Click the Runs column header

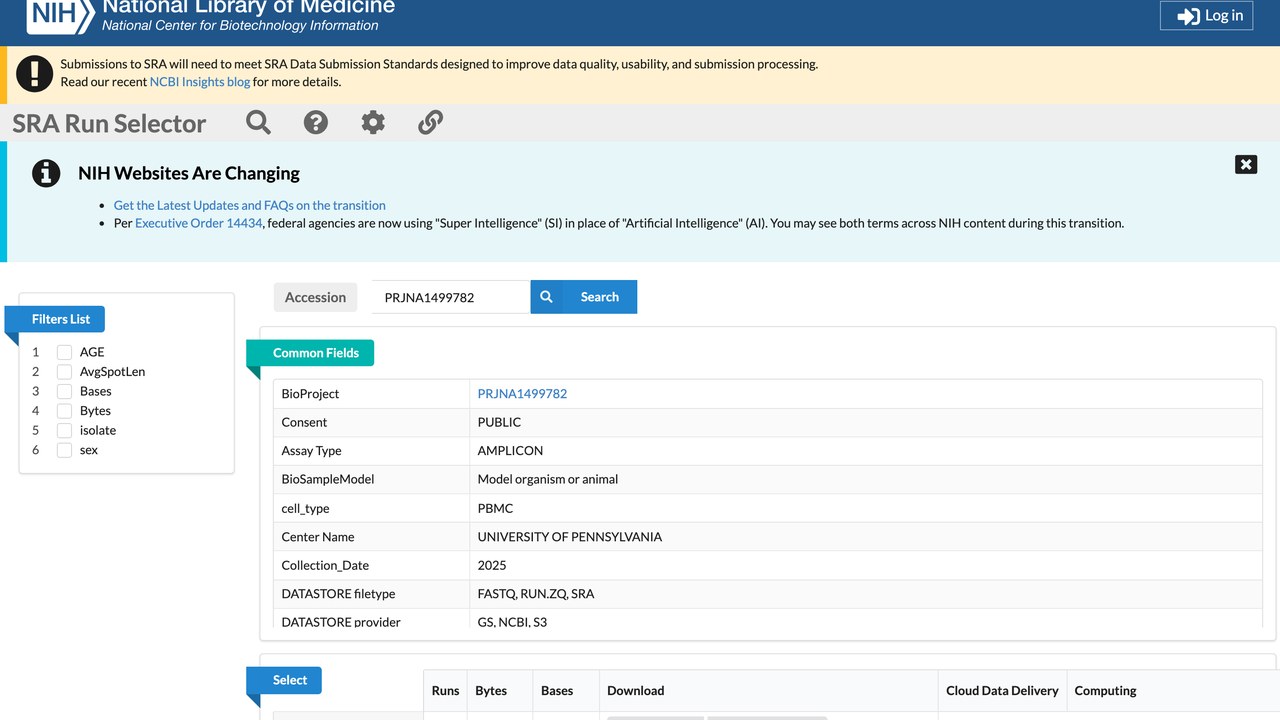point(446,691)
